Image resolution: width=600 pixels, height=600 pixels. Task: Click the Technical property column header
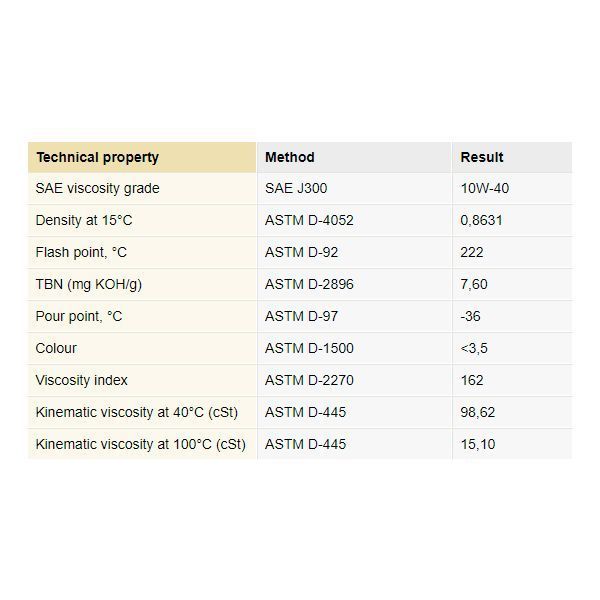142,157
